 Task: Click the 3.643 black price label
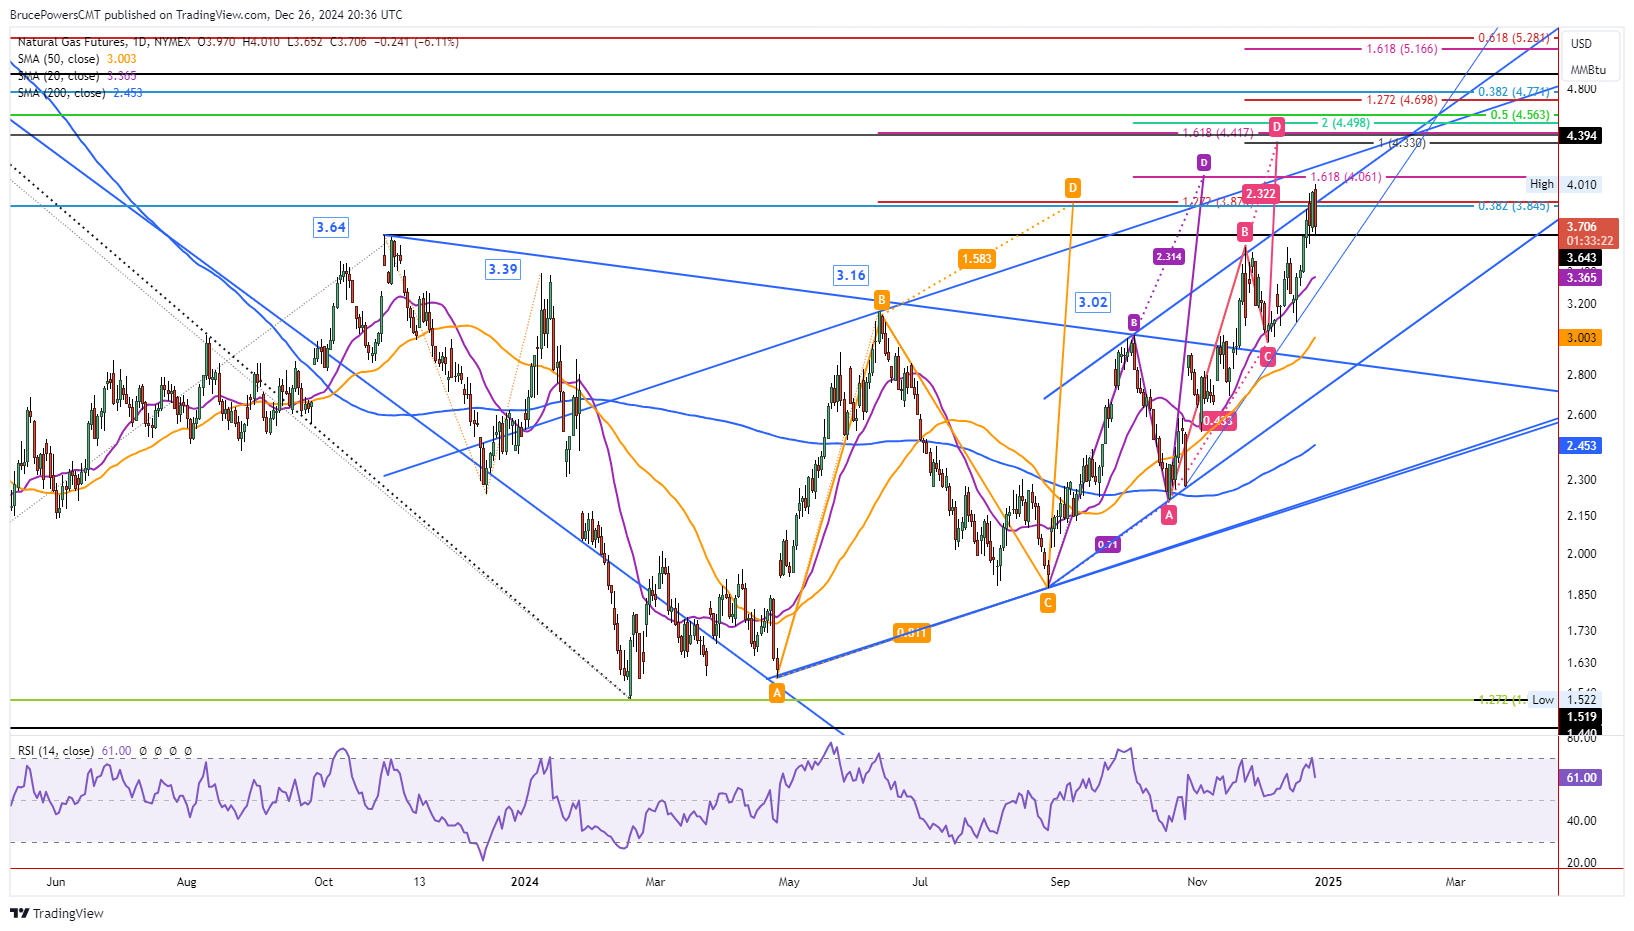1581,258
